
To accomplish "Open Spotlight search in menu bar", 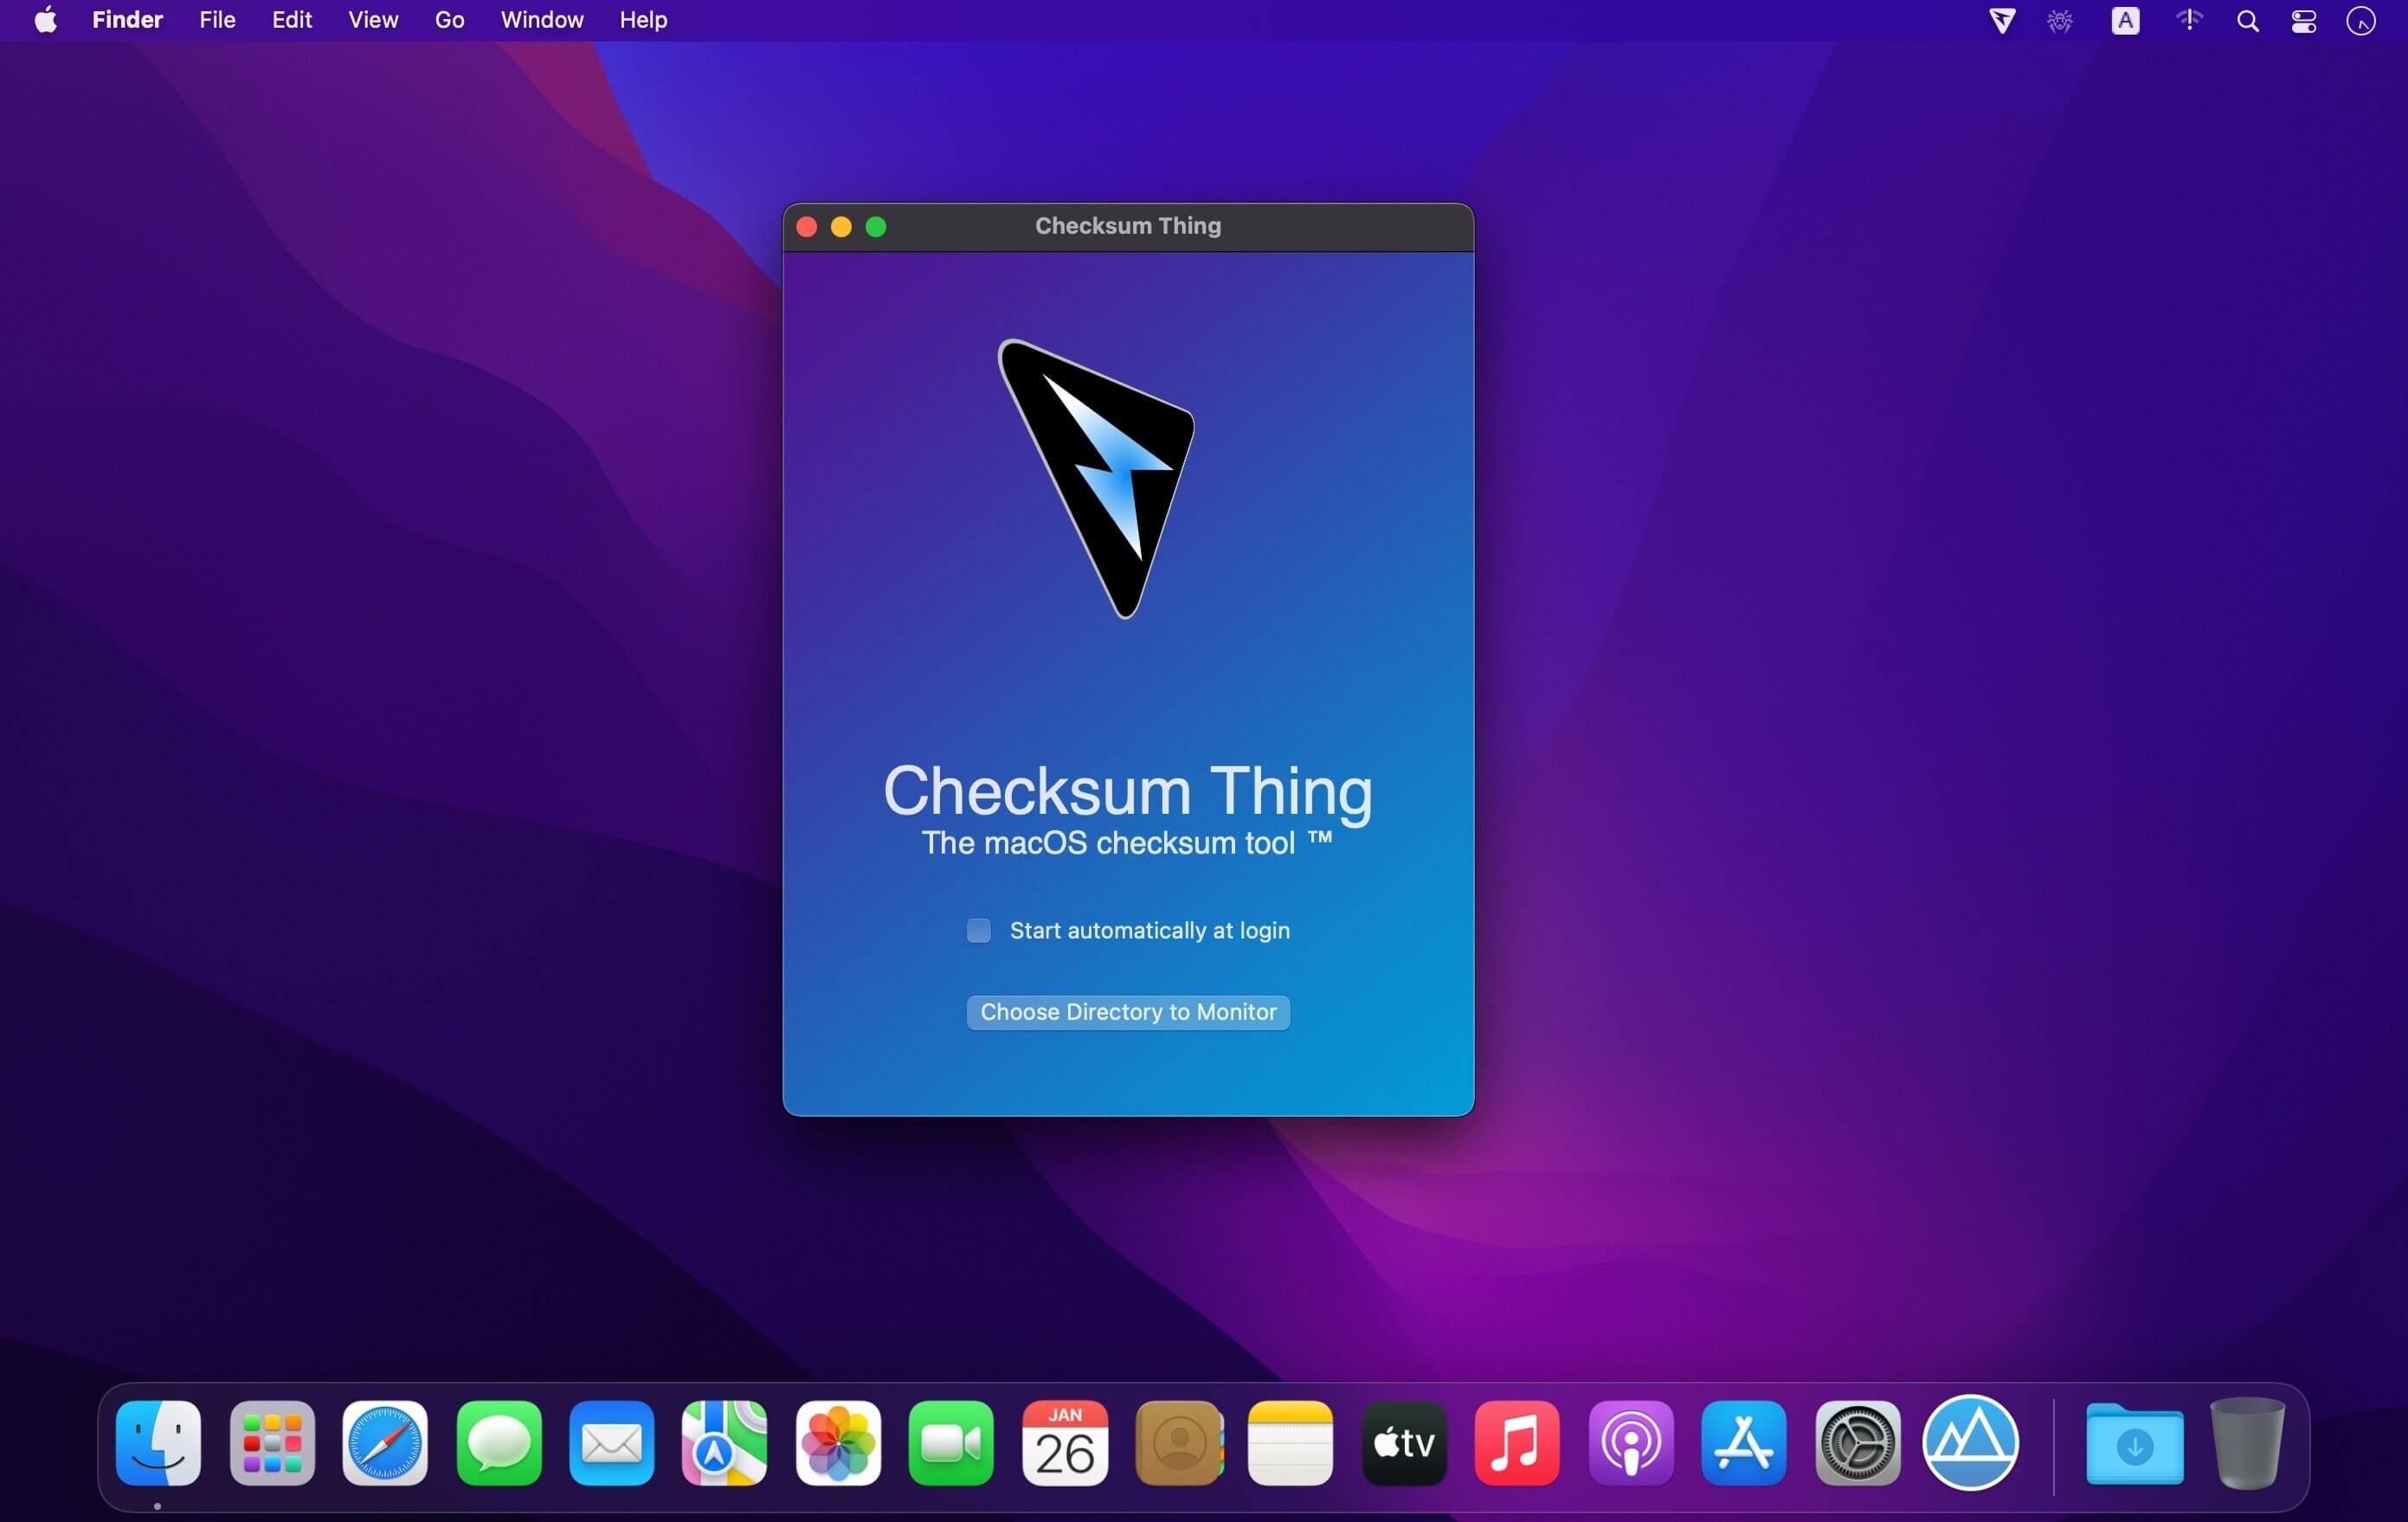I will coord(2247,21).
